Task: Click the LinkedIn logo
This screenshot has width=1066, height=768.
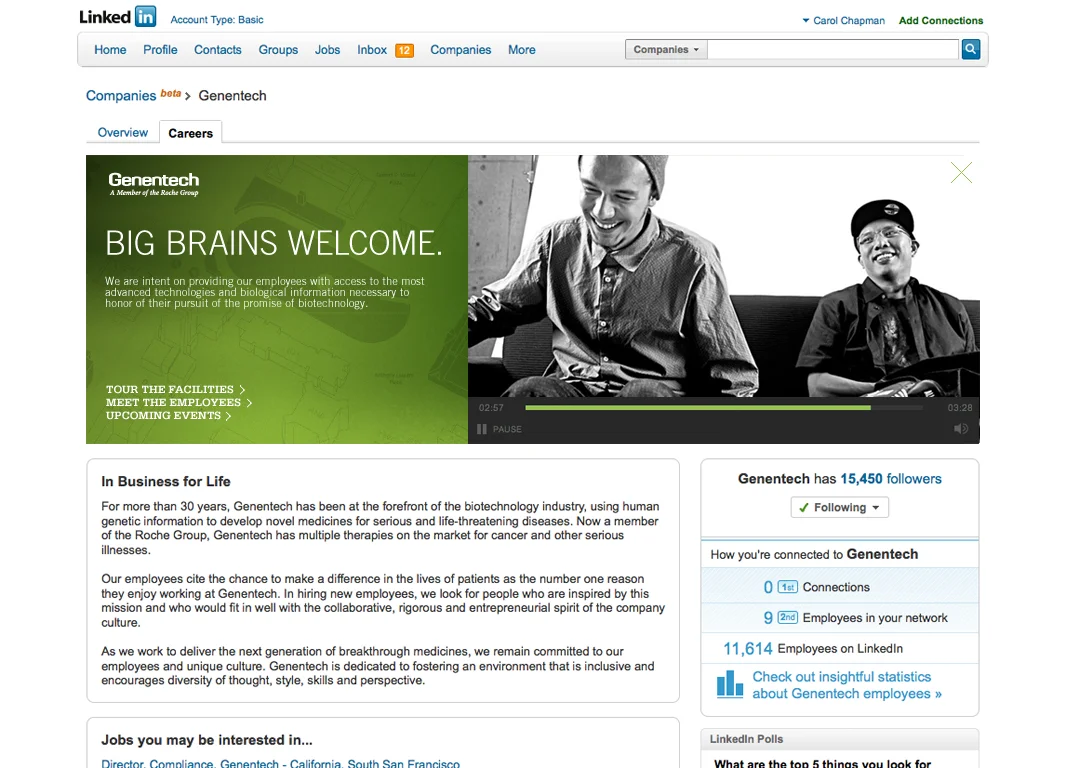Action: [118, 16]
